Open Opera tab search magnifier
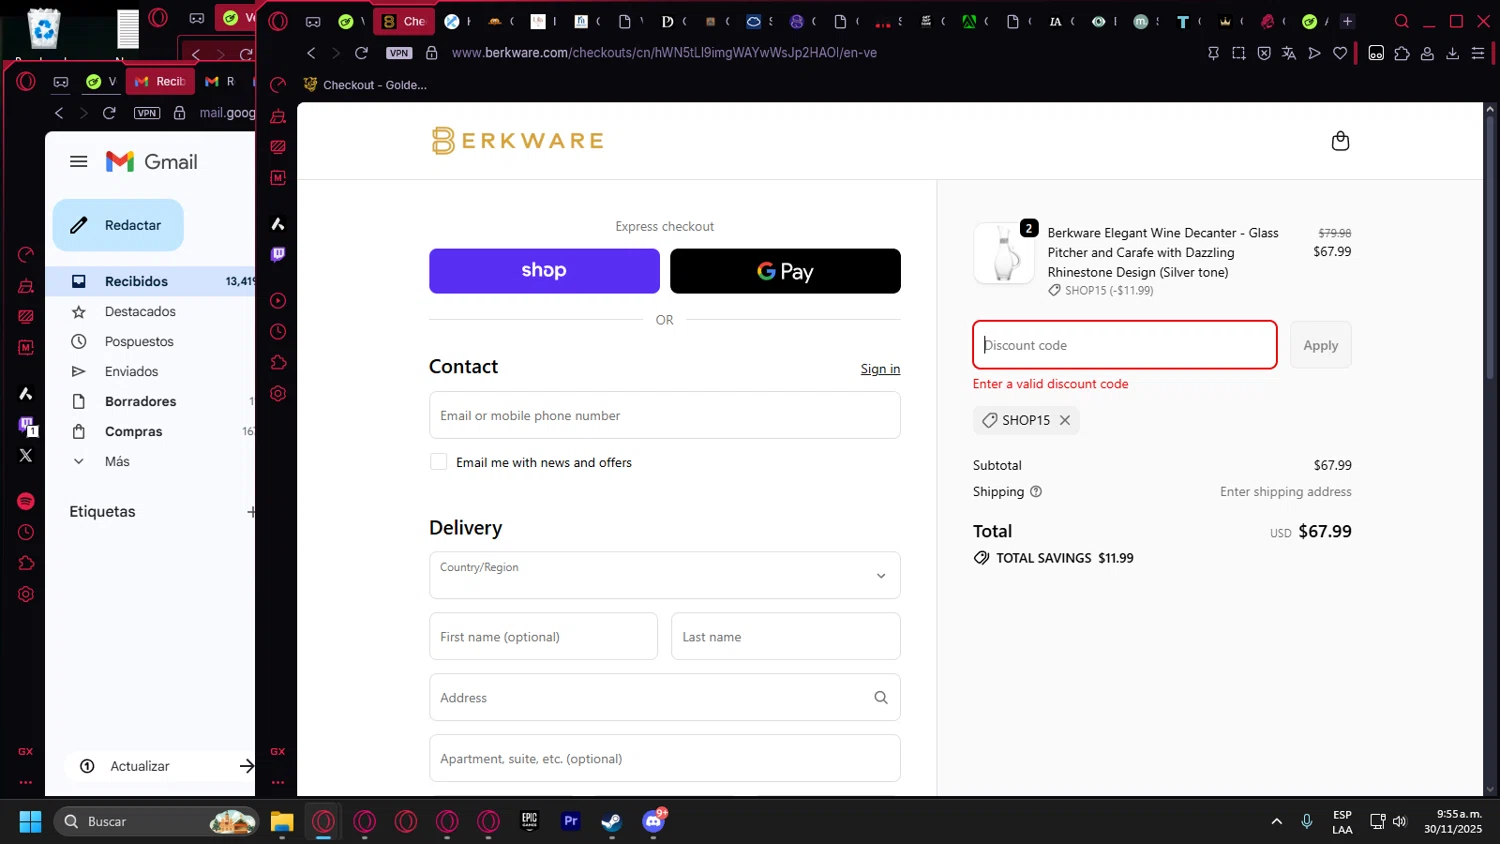The image size is (1500, 844). 1401,21
